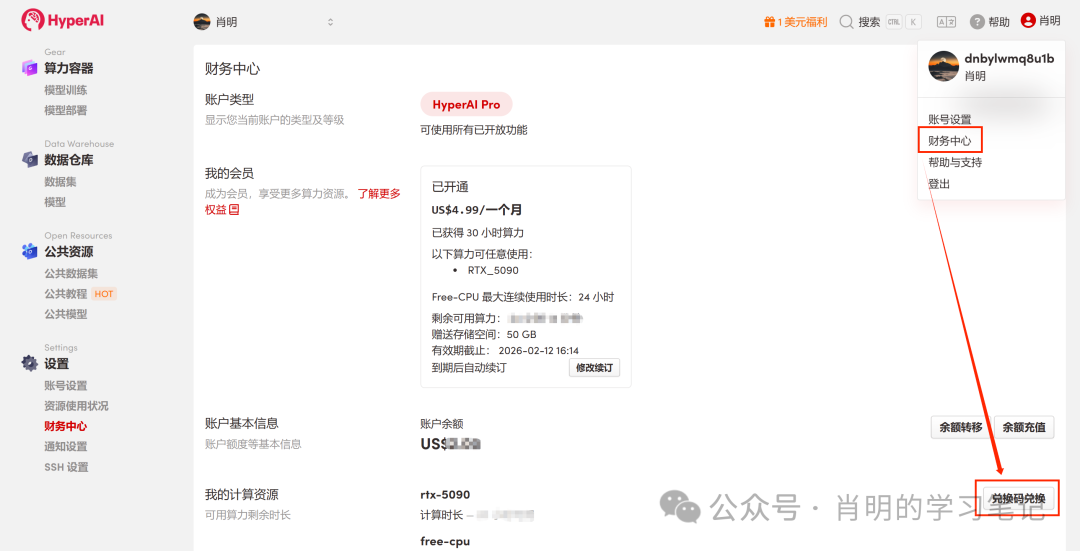
Task: Click the 余额充值 button
Action: click(x=1023, y=427)
